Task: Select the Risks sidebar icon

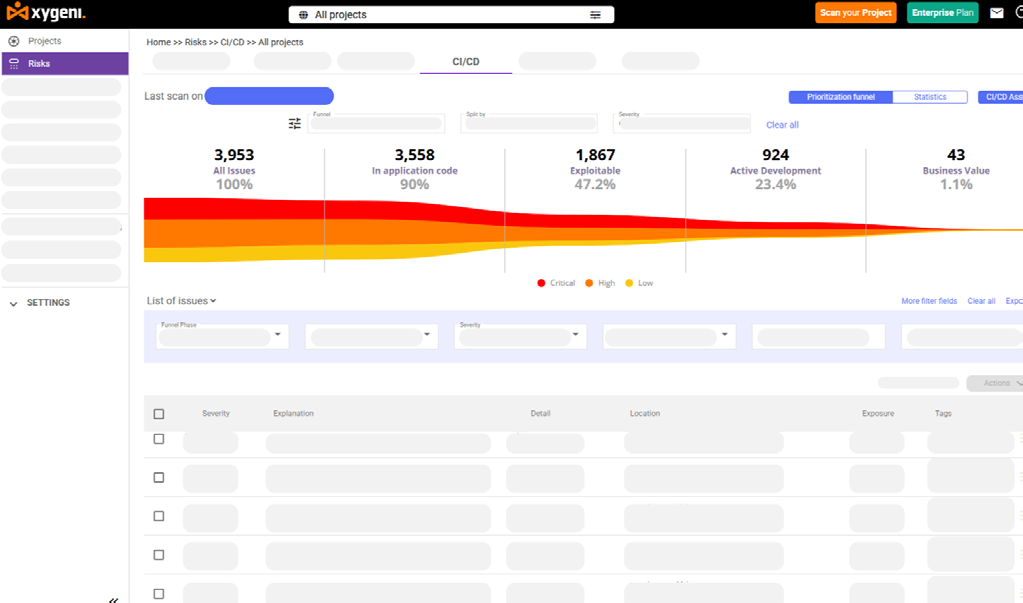Action: (x=14, y=64)
